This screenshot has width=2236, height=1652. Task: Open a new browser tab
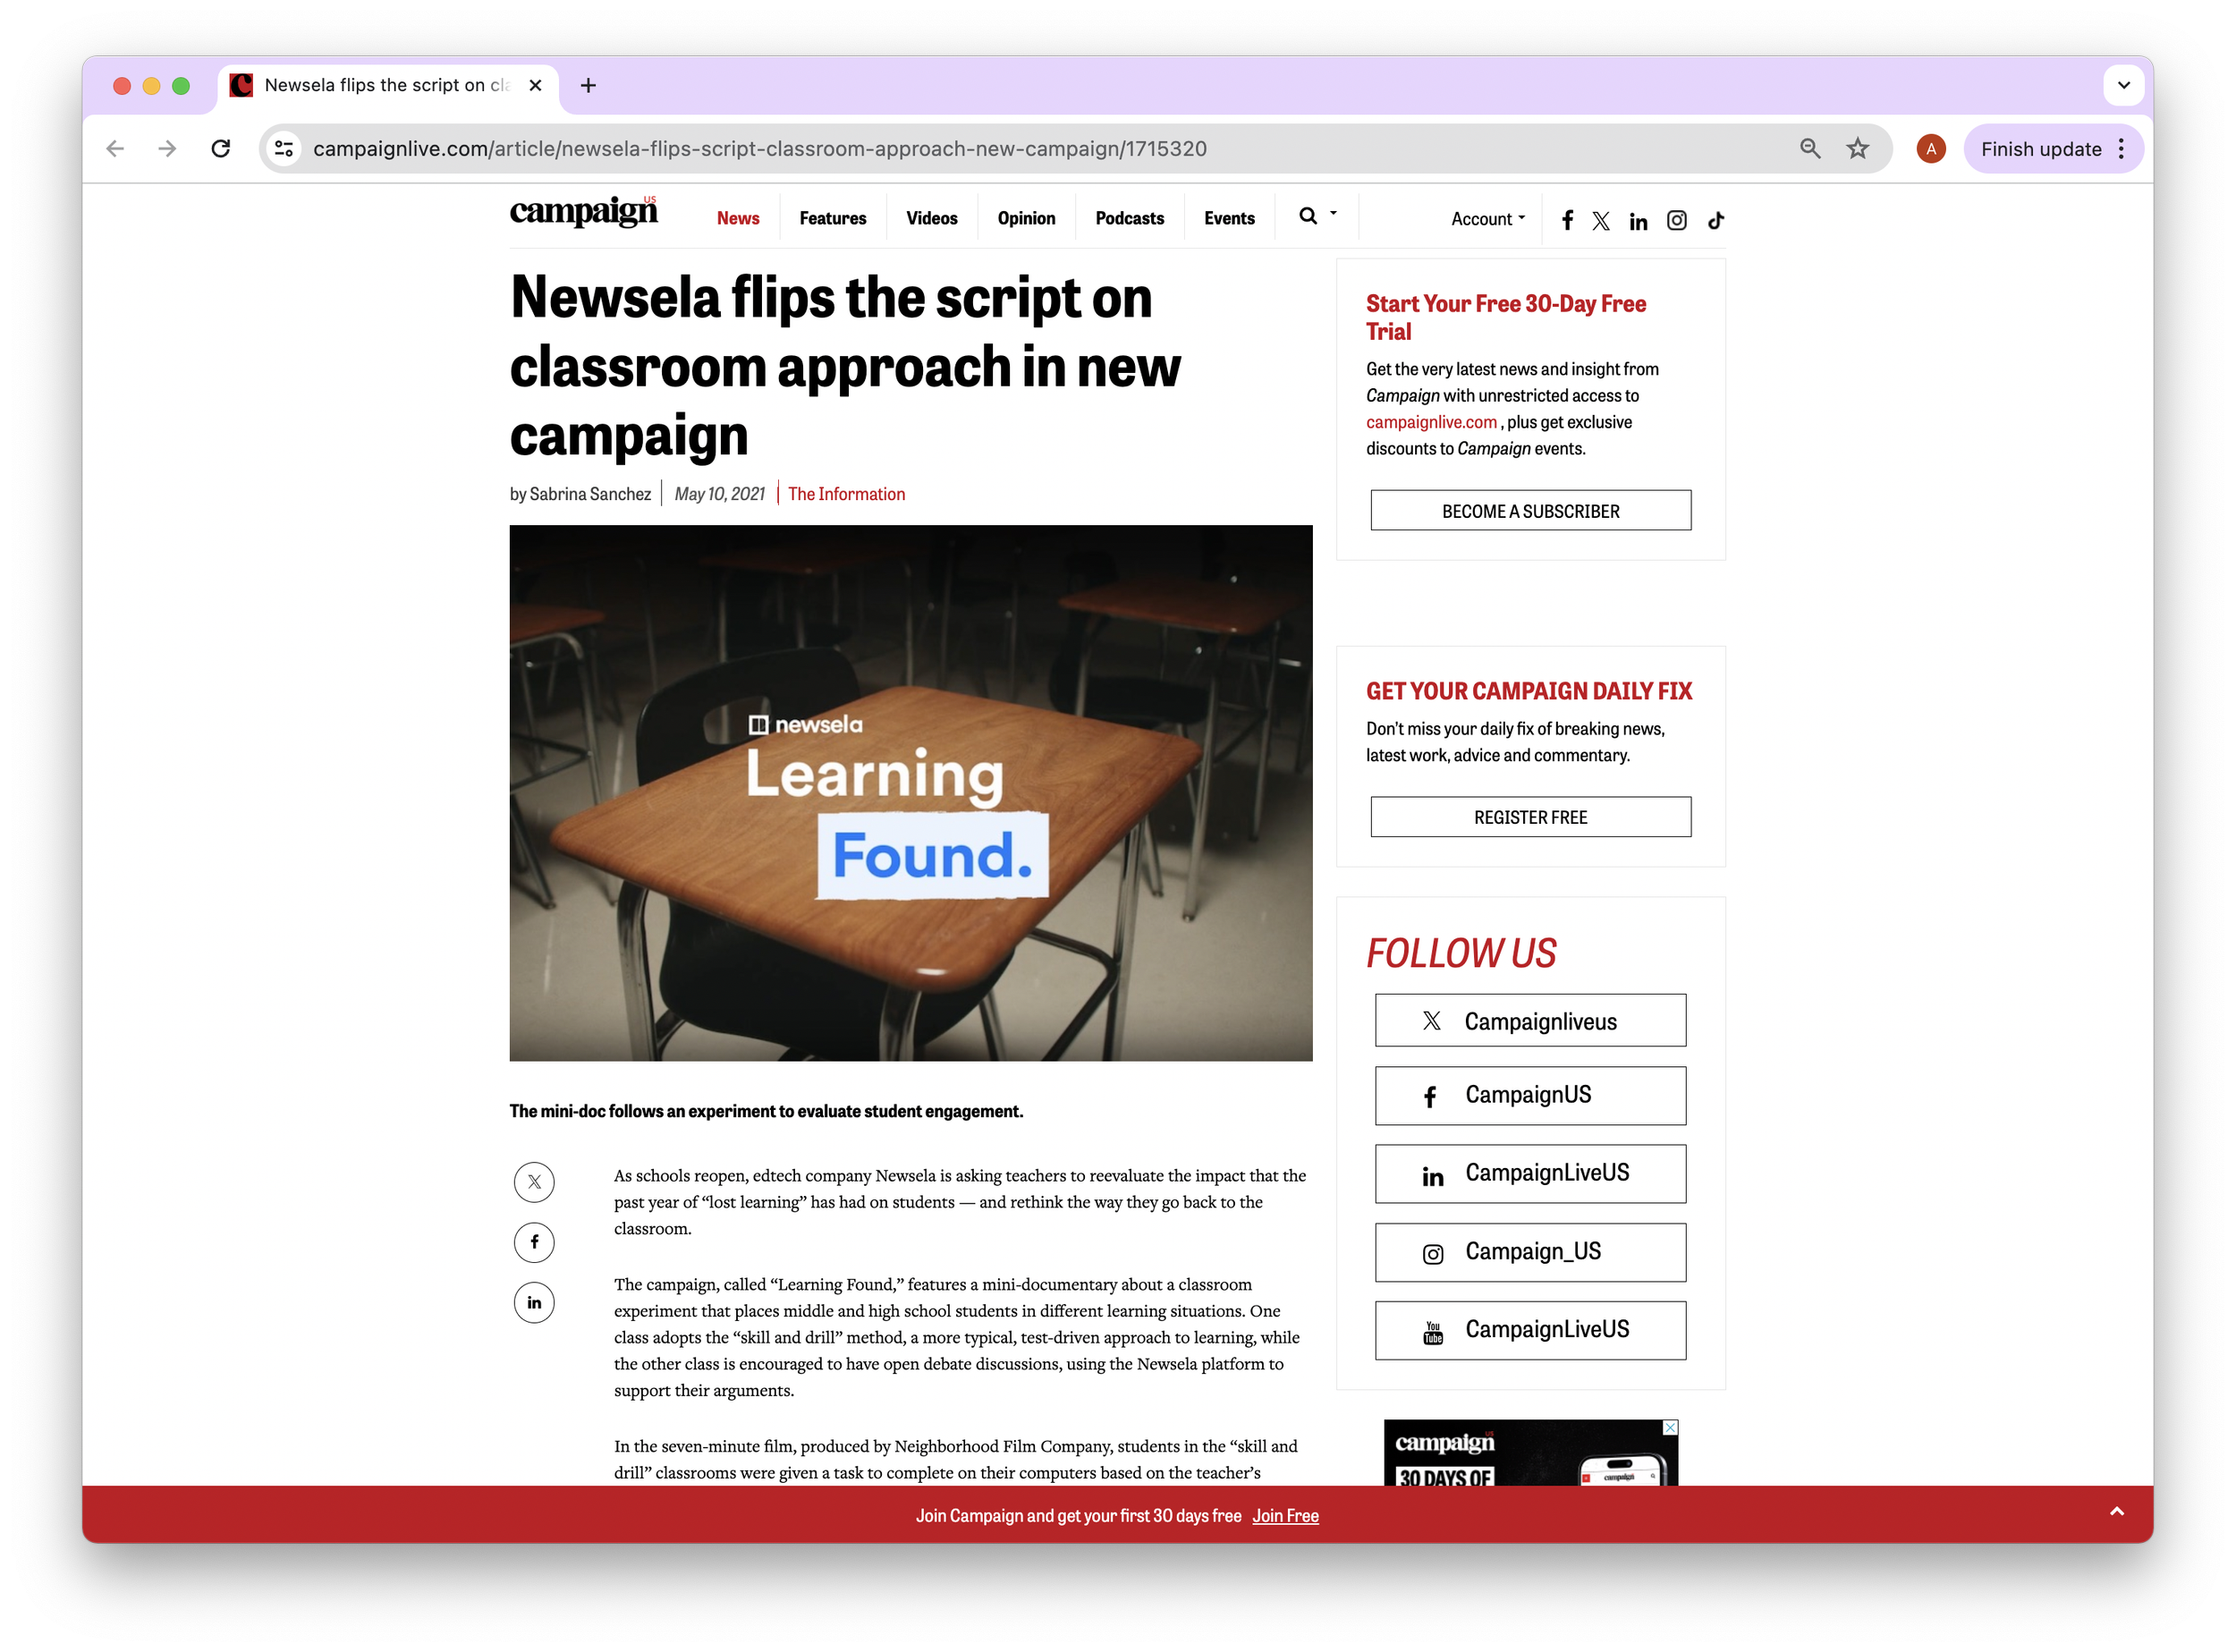coord(588,86)
